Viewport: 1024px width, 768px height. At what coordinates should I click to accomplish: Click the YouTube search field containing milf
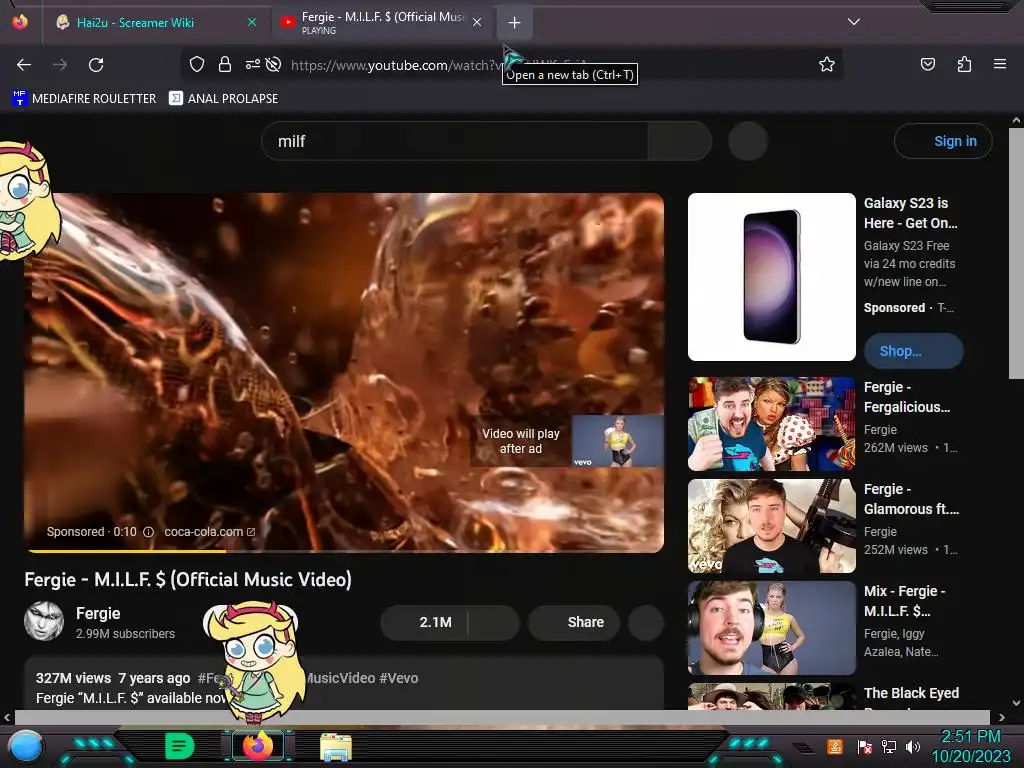coord(455,141)
